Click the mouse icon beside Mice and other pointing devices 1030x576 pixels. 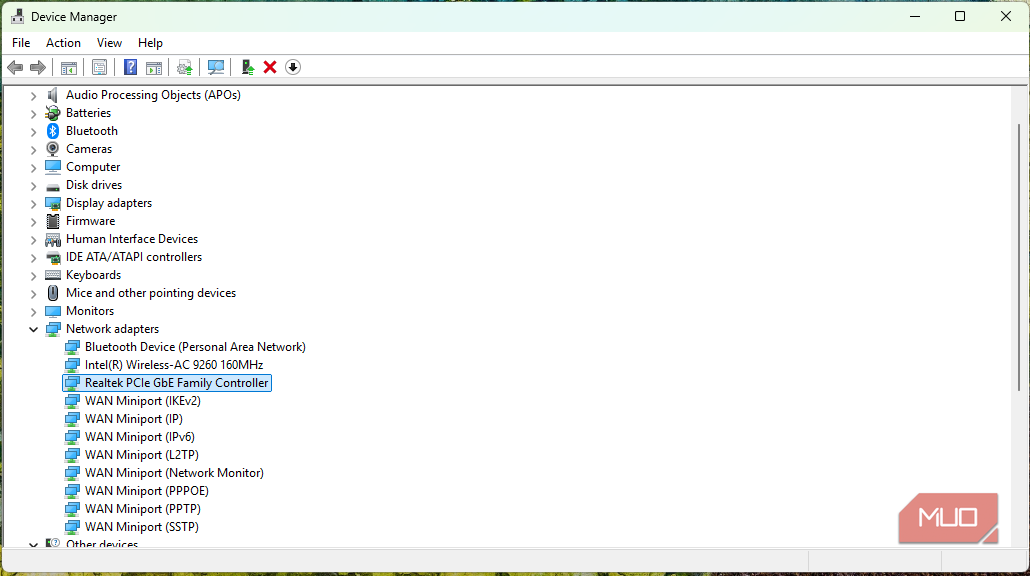click(53, 293)
